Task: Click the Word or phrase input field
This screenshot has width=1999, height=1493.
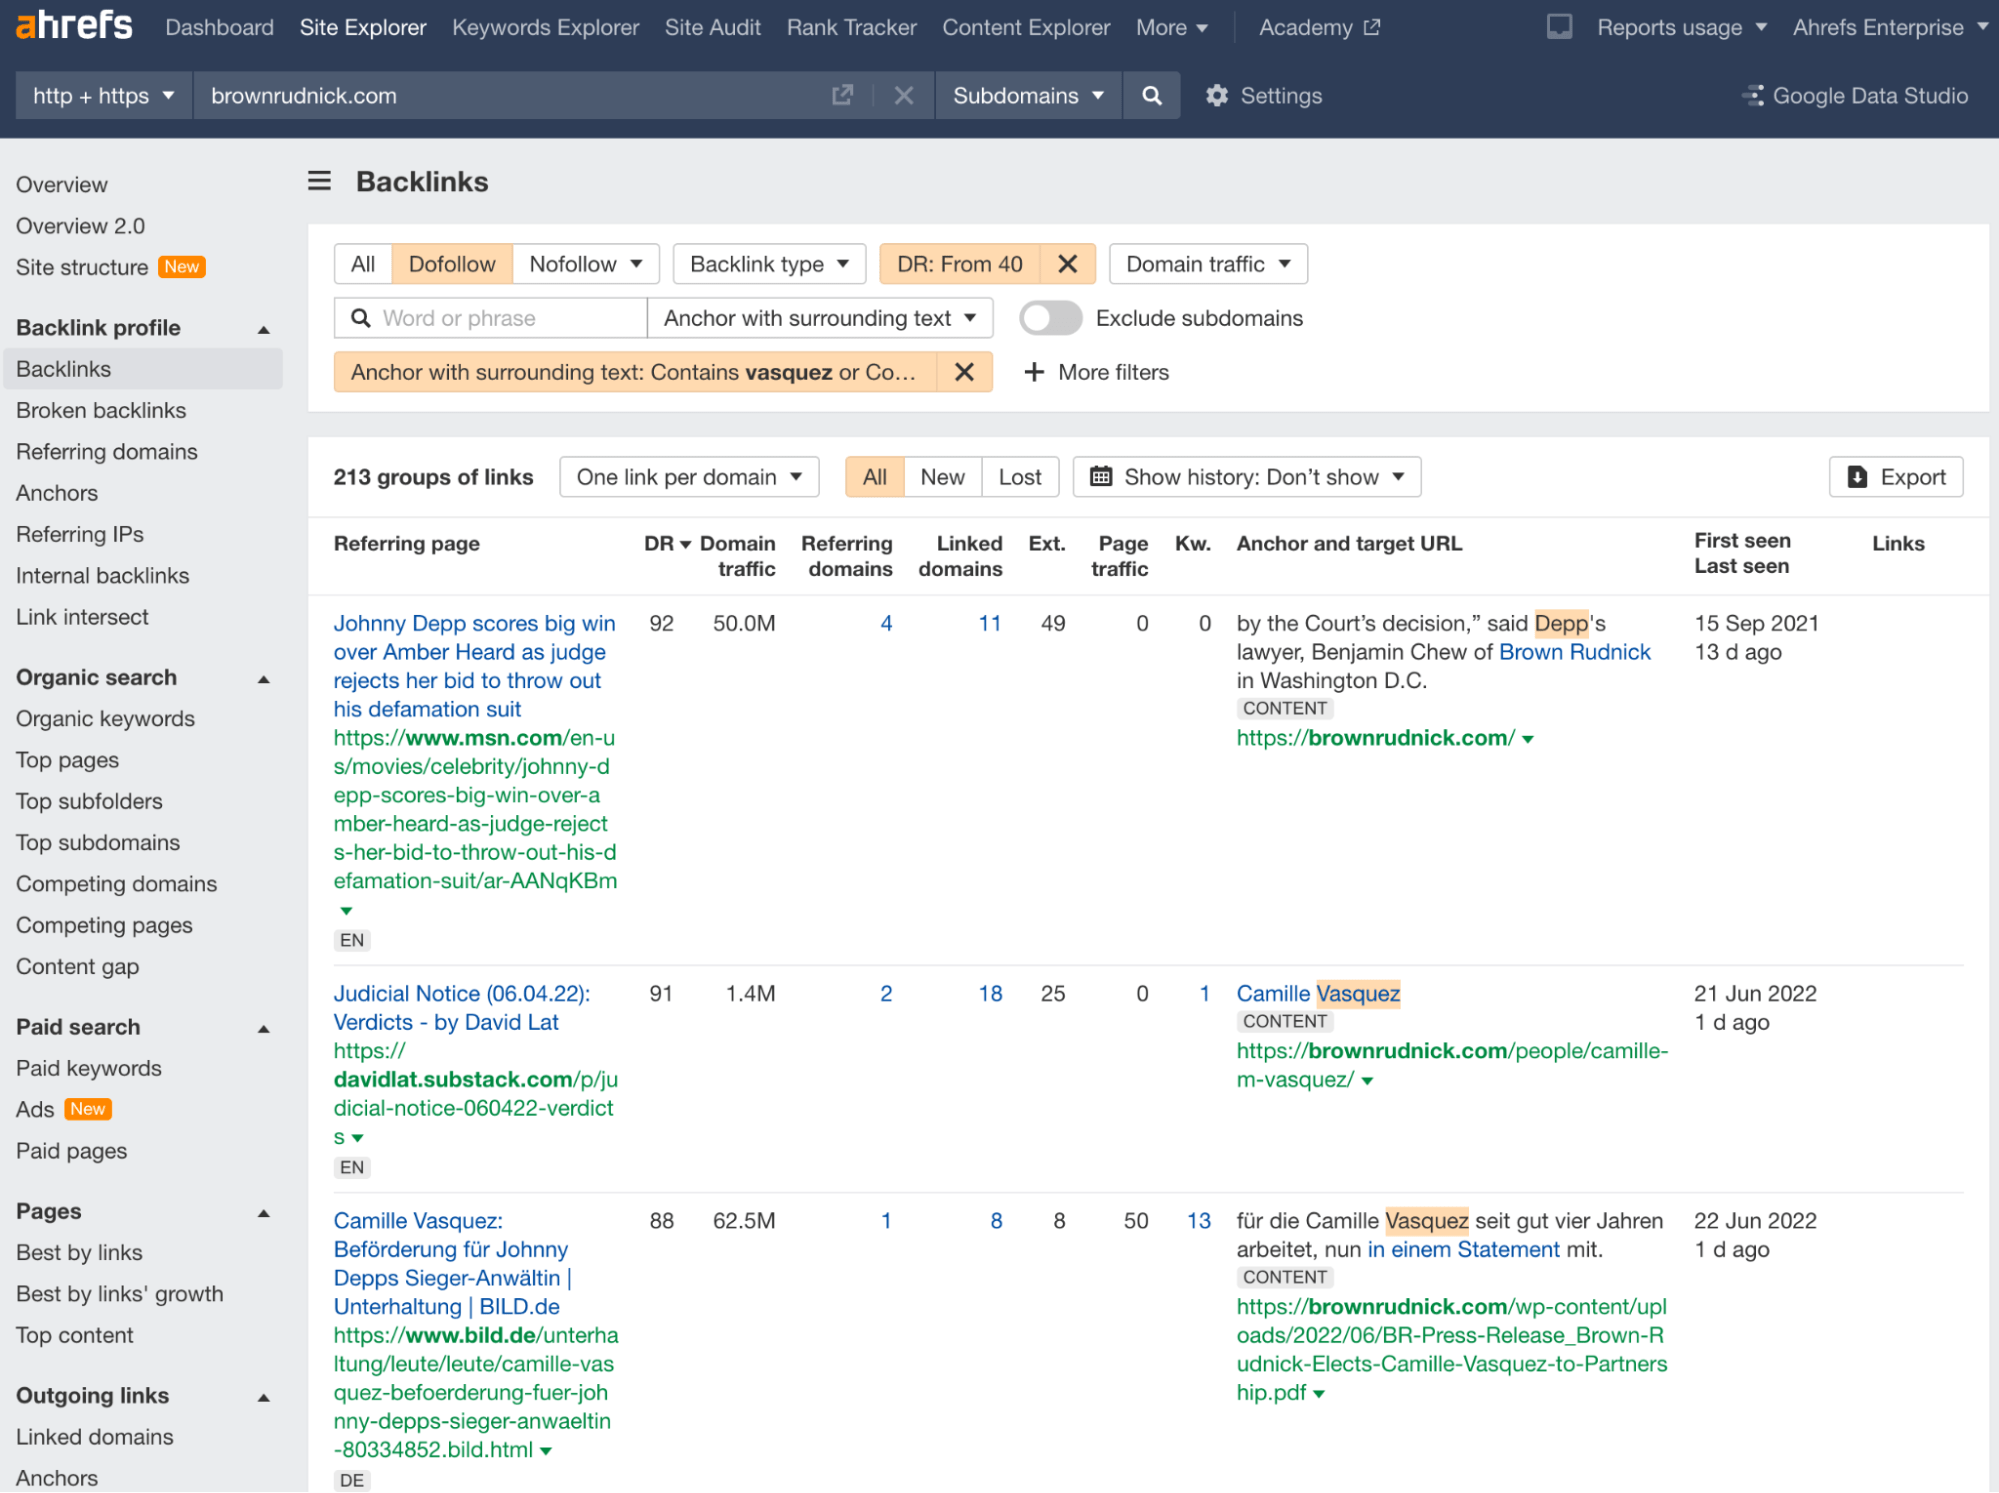Action: [x=490, y=318]
